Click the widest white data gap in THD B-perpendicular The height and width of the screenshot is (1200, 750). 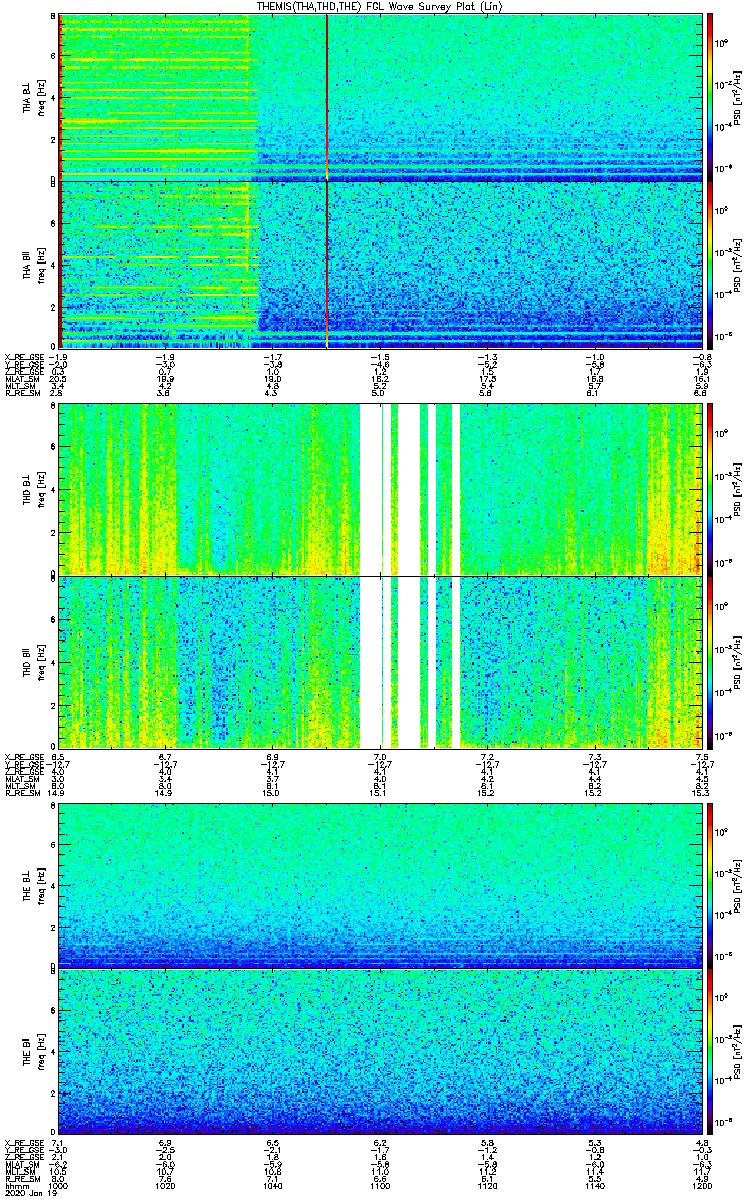pyautogui.click(x=371, y=488)
